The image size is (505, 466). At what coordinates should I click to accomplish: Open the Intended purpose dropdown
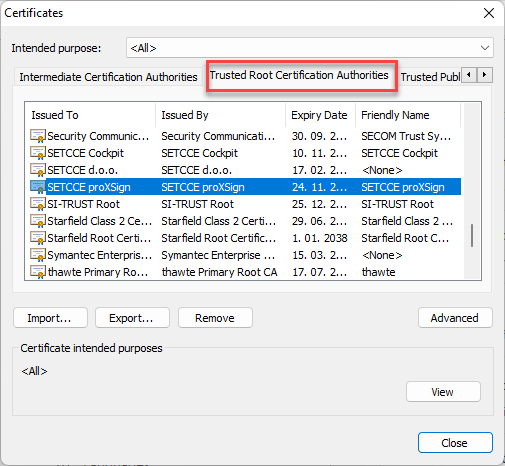[x=310, y=48]
